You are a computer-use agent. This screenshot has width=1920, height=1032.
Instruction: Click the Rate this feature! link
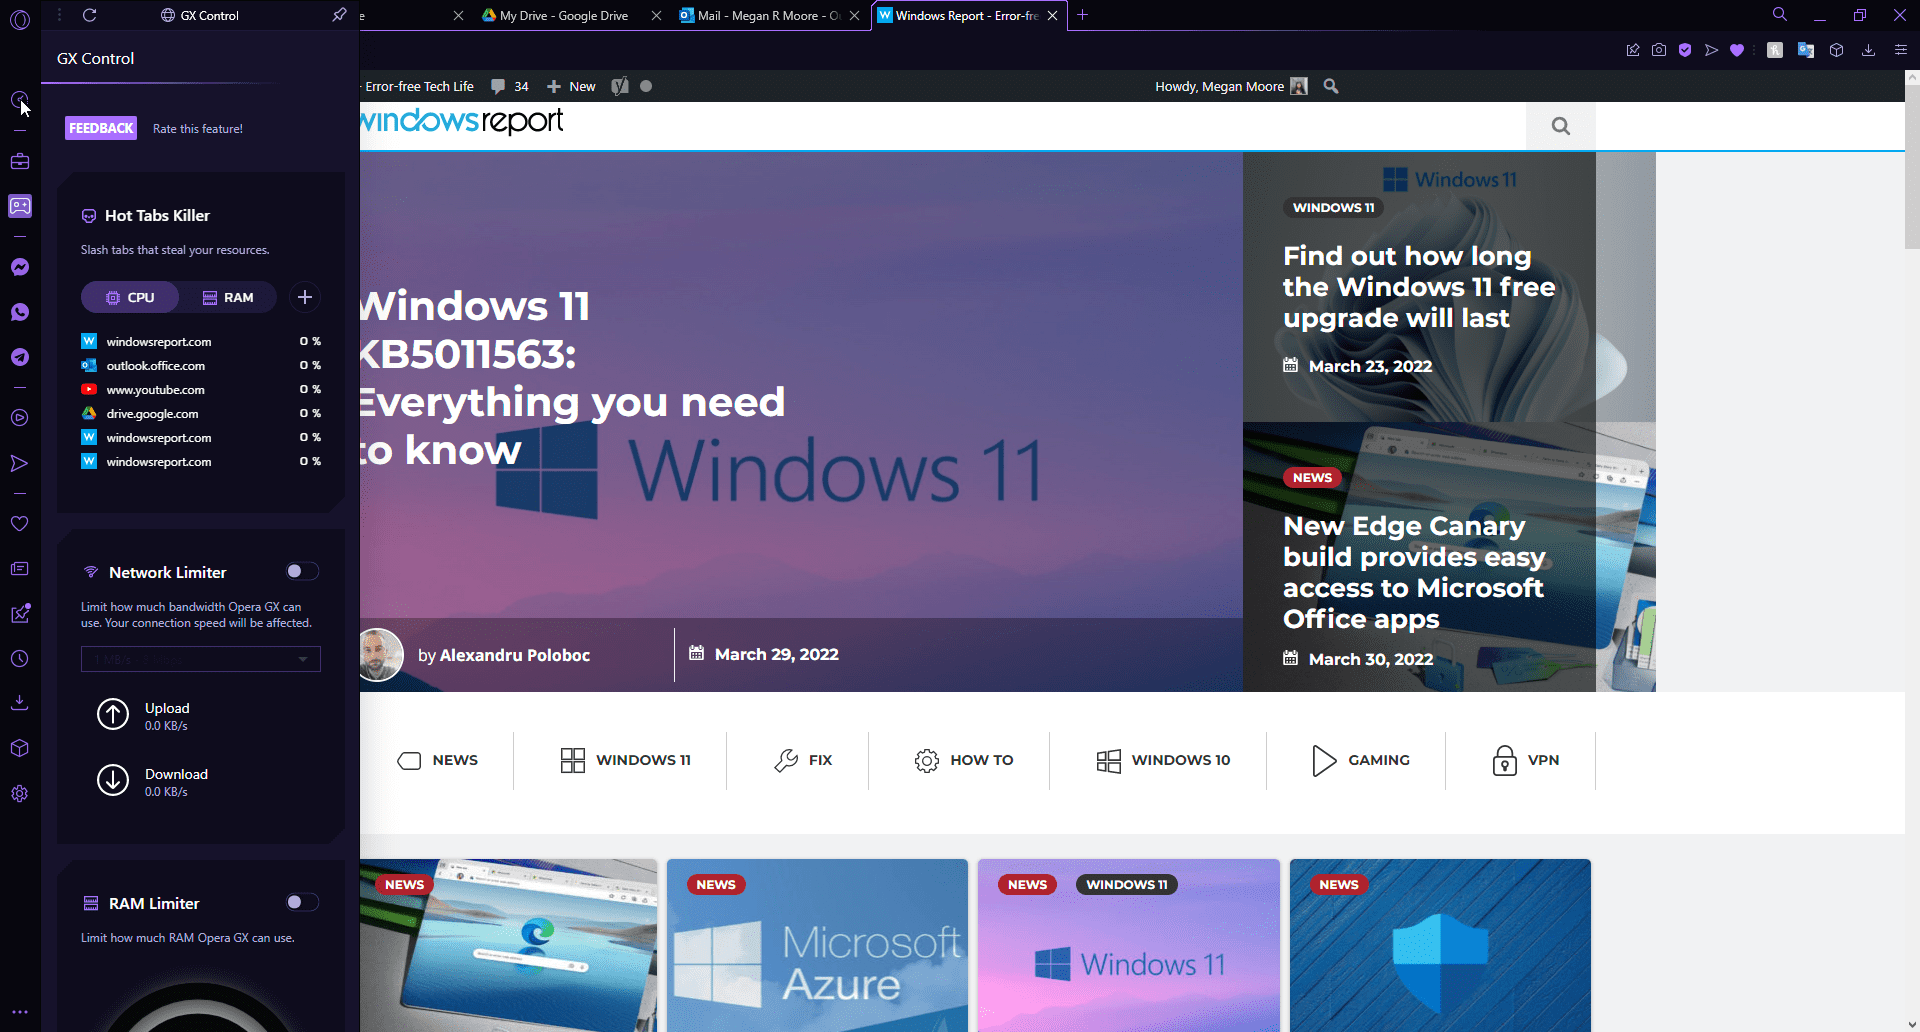(198, 128)
